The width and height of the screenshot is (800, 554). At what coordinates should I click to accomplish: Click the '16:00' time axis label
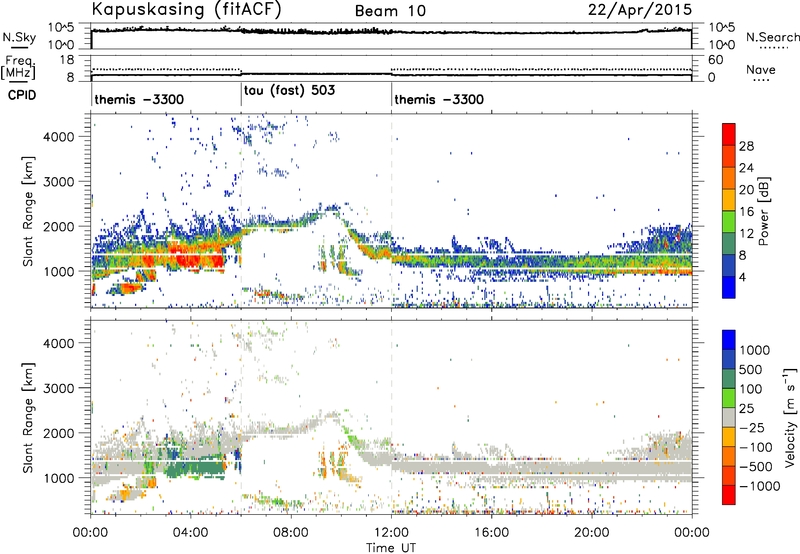pos(491,533)
